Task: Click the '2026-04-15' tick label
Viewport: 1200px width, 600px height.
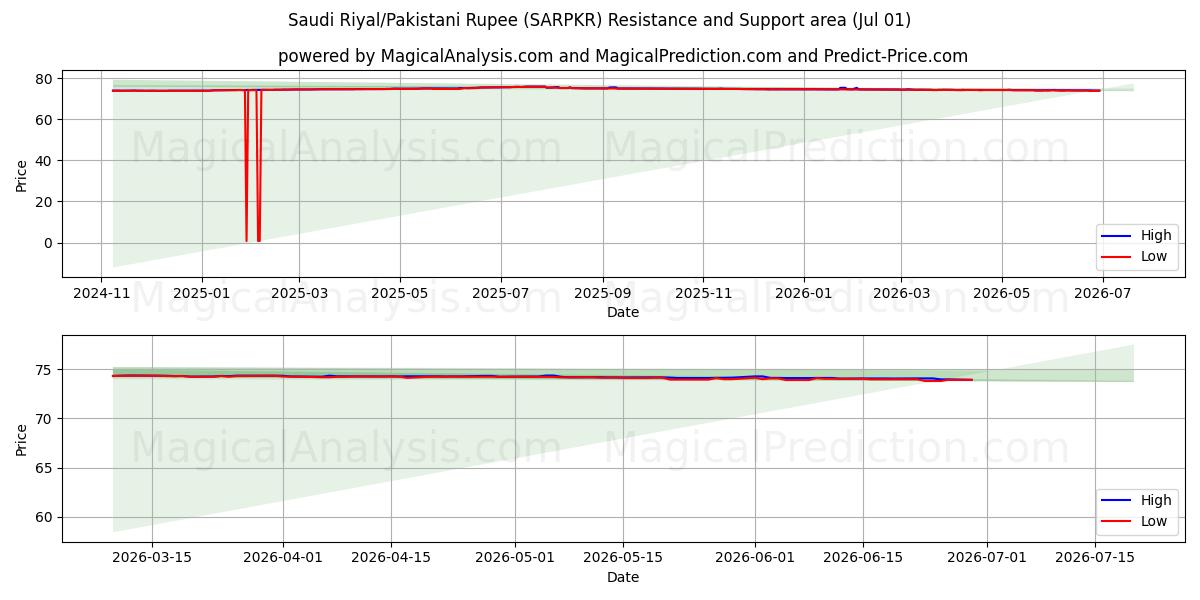Action: [x=391, y=558]
